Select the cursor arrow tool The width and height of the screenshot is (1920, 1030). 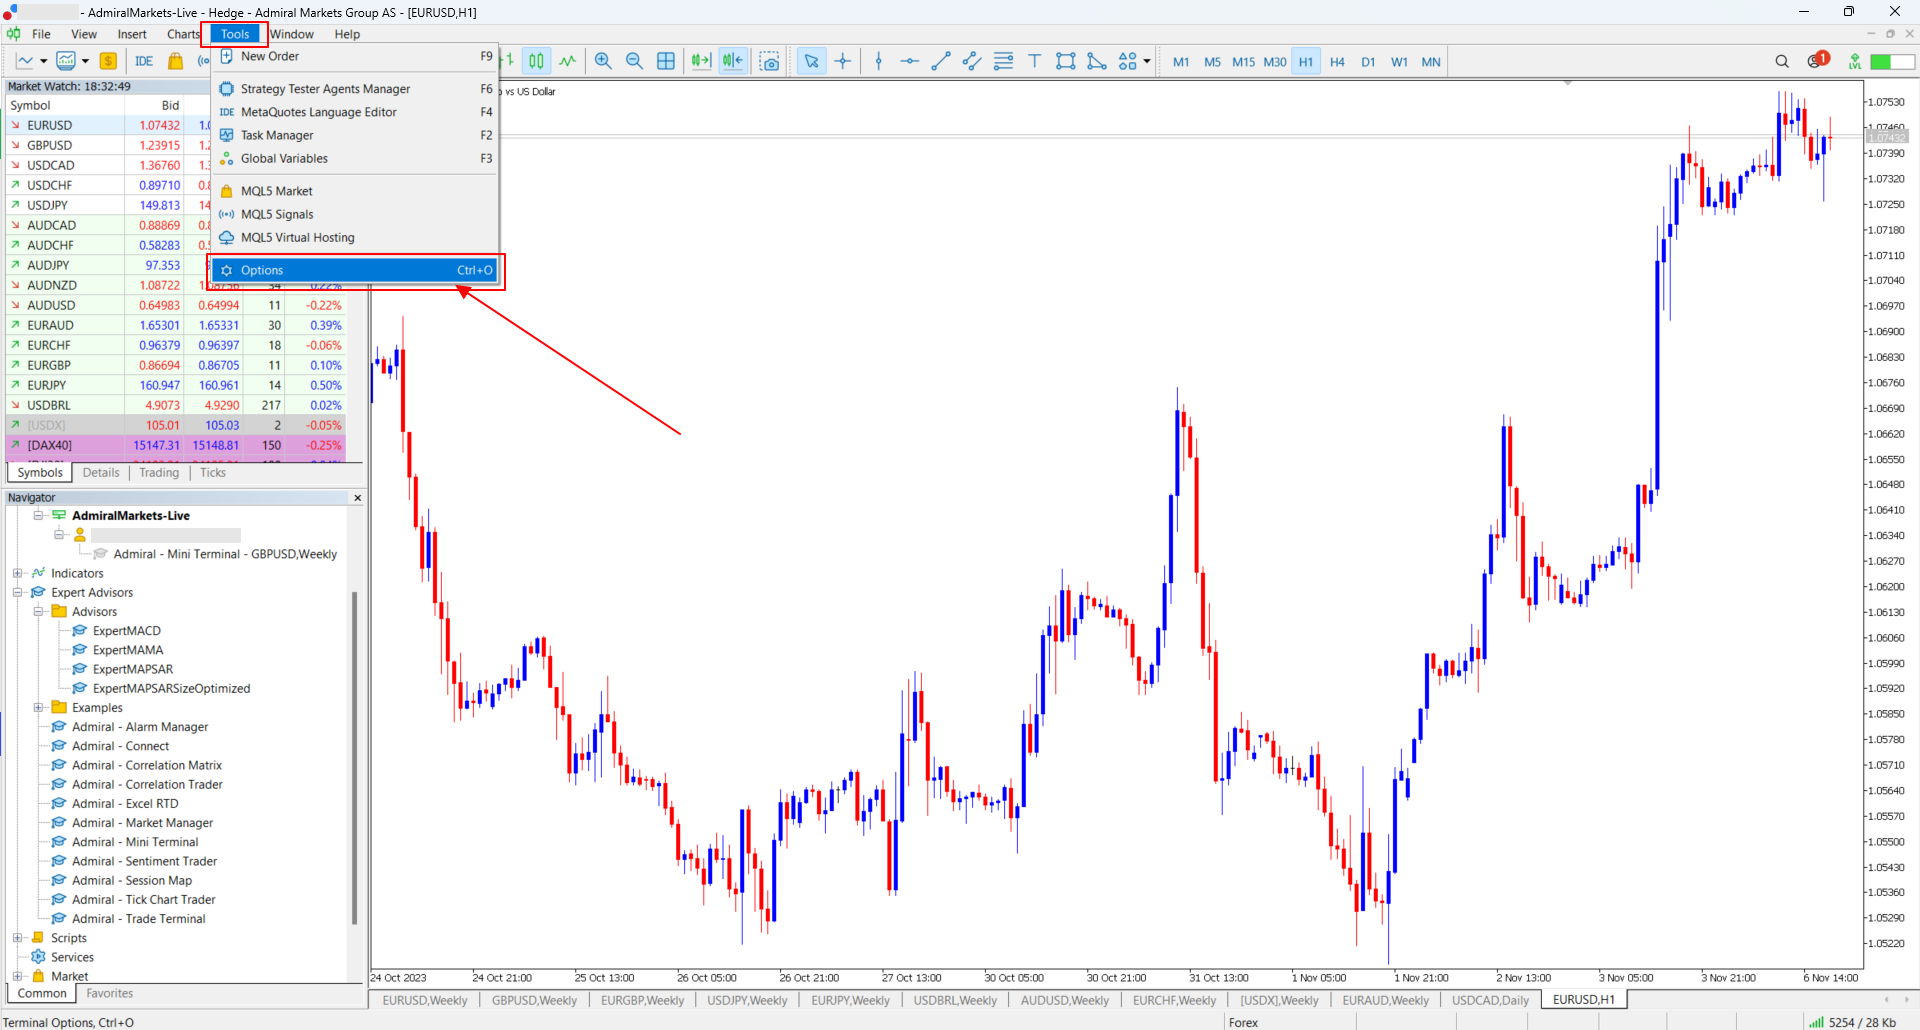pyautogui.click(x=811, y=61)
